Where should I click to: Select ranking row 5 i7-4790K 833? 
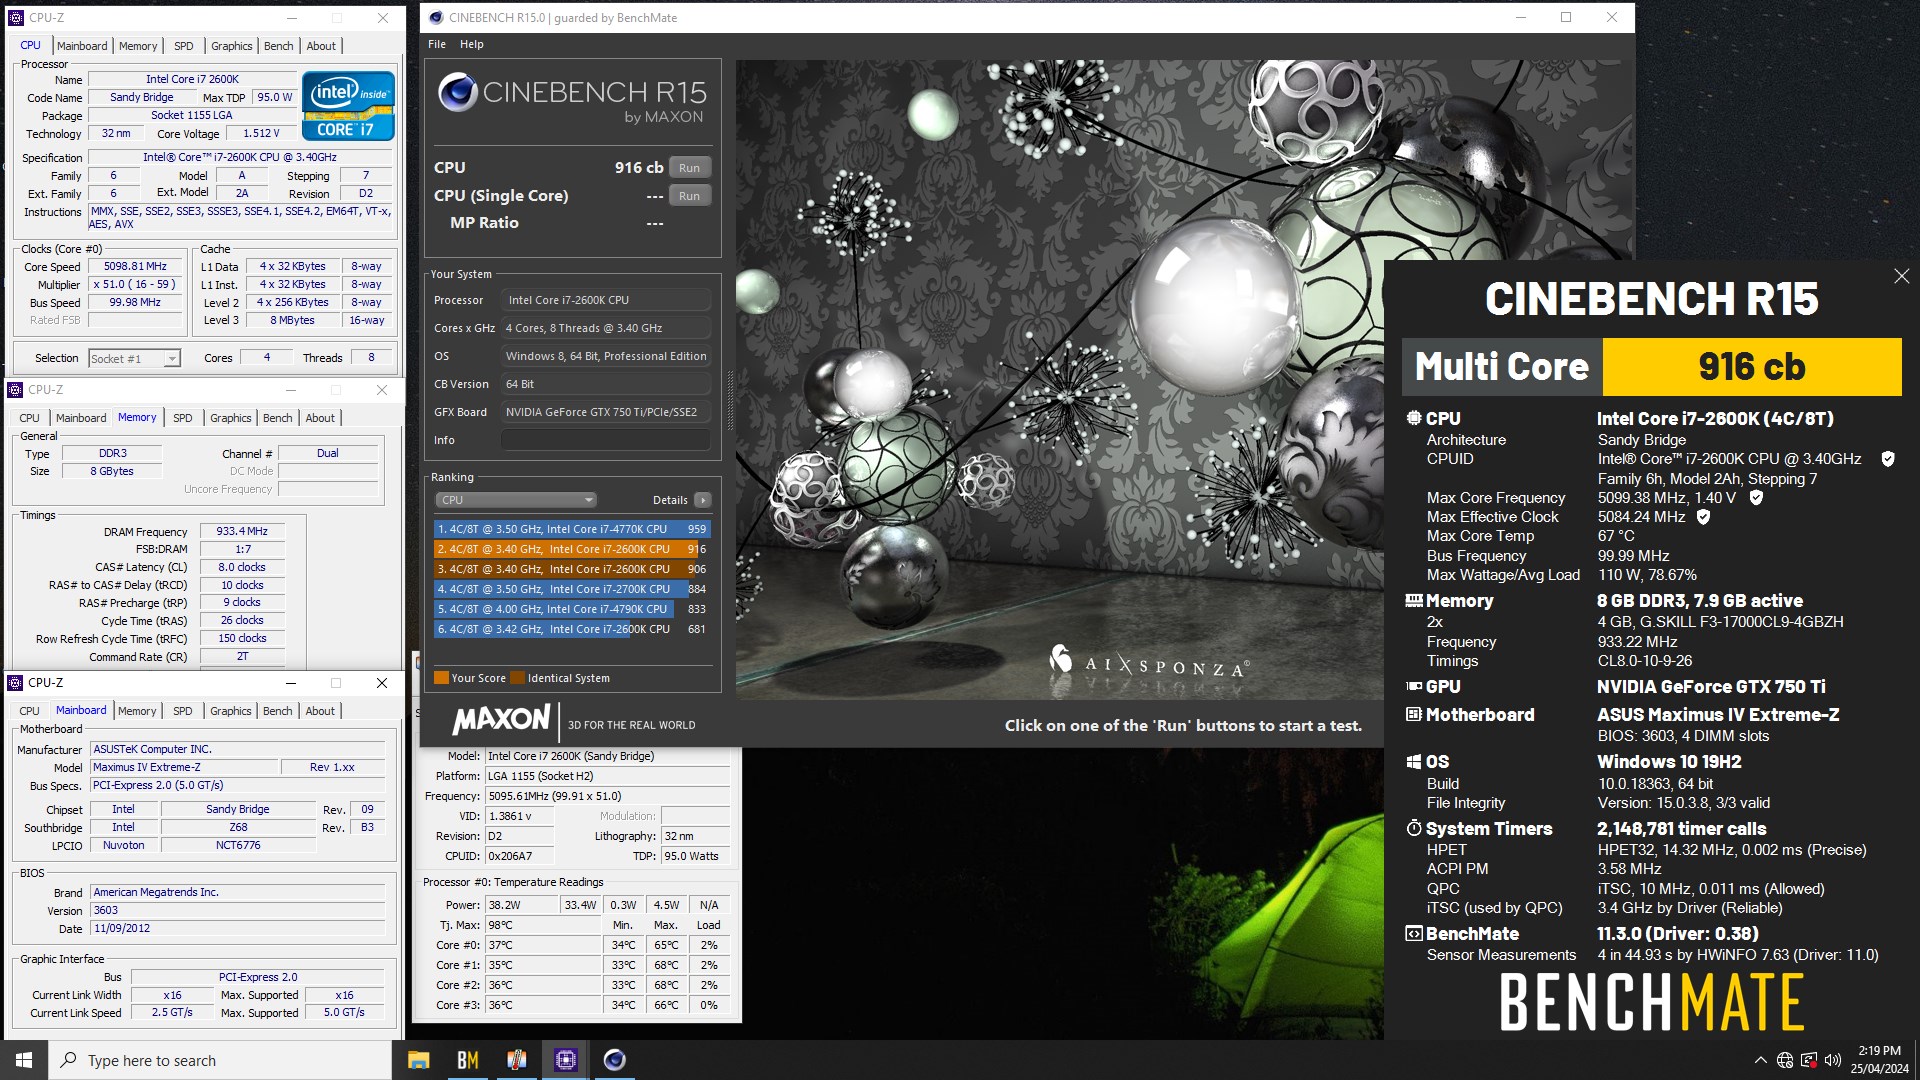pyautogui.click(x=572, y=609)
